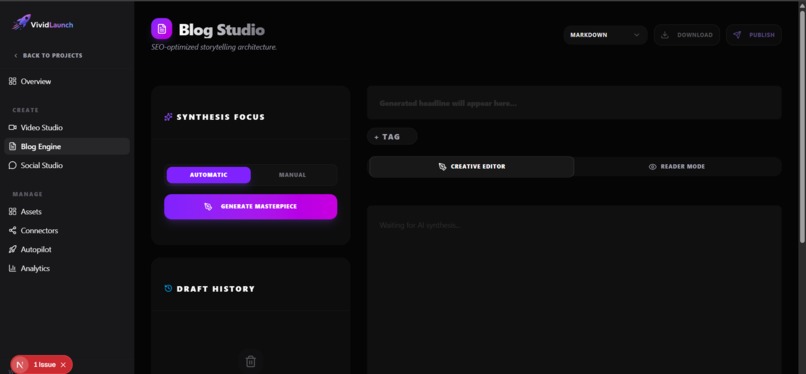Open the Markdown format dropdown
Image resolution: width=806 pixels, height=374 pixels.
pos(605,35)
